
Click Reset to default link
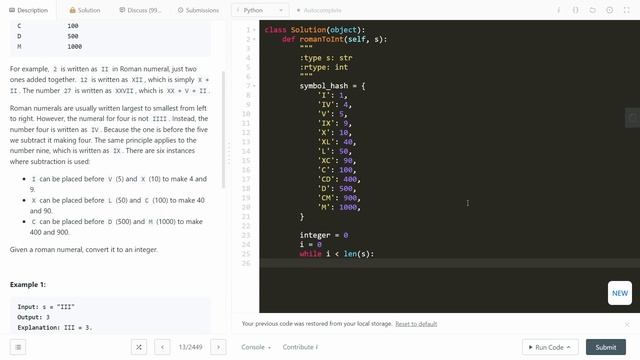point(416,324)
